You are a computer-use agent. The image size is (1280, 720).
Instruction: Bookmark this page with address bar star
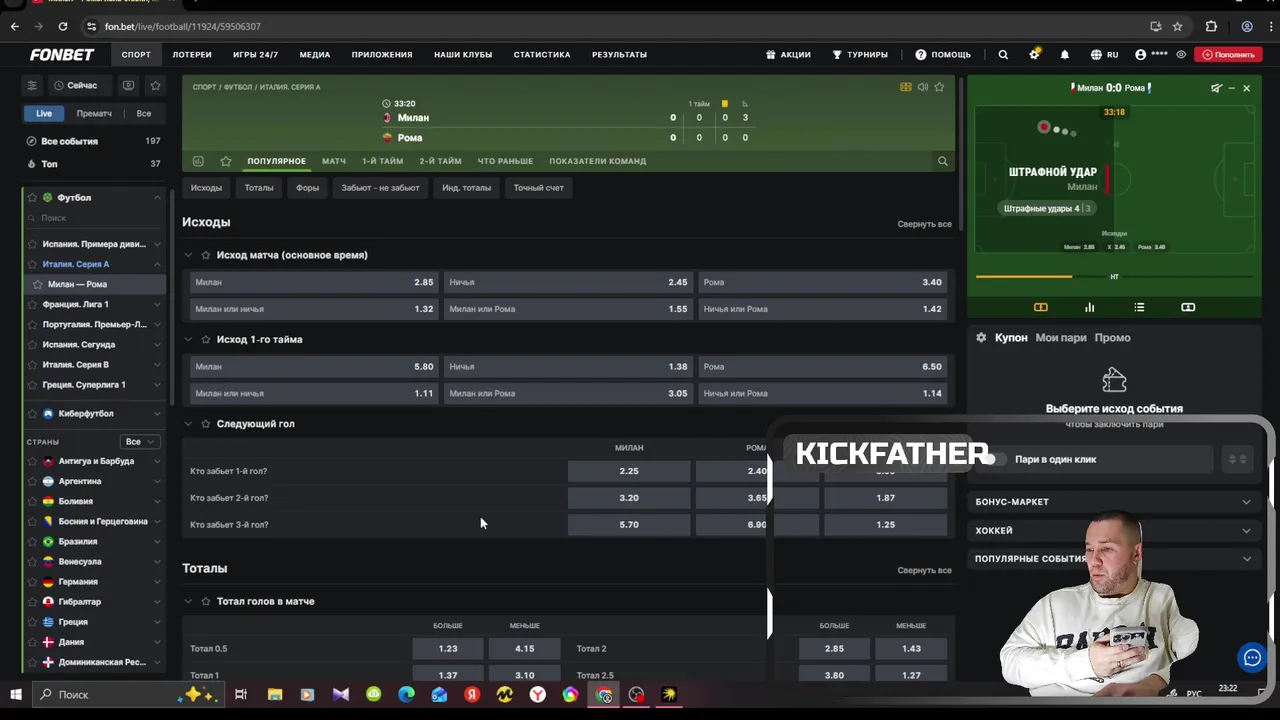pos(1177,26)
